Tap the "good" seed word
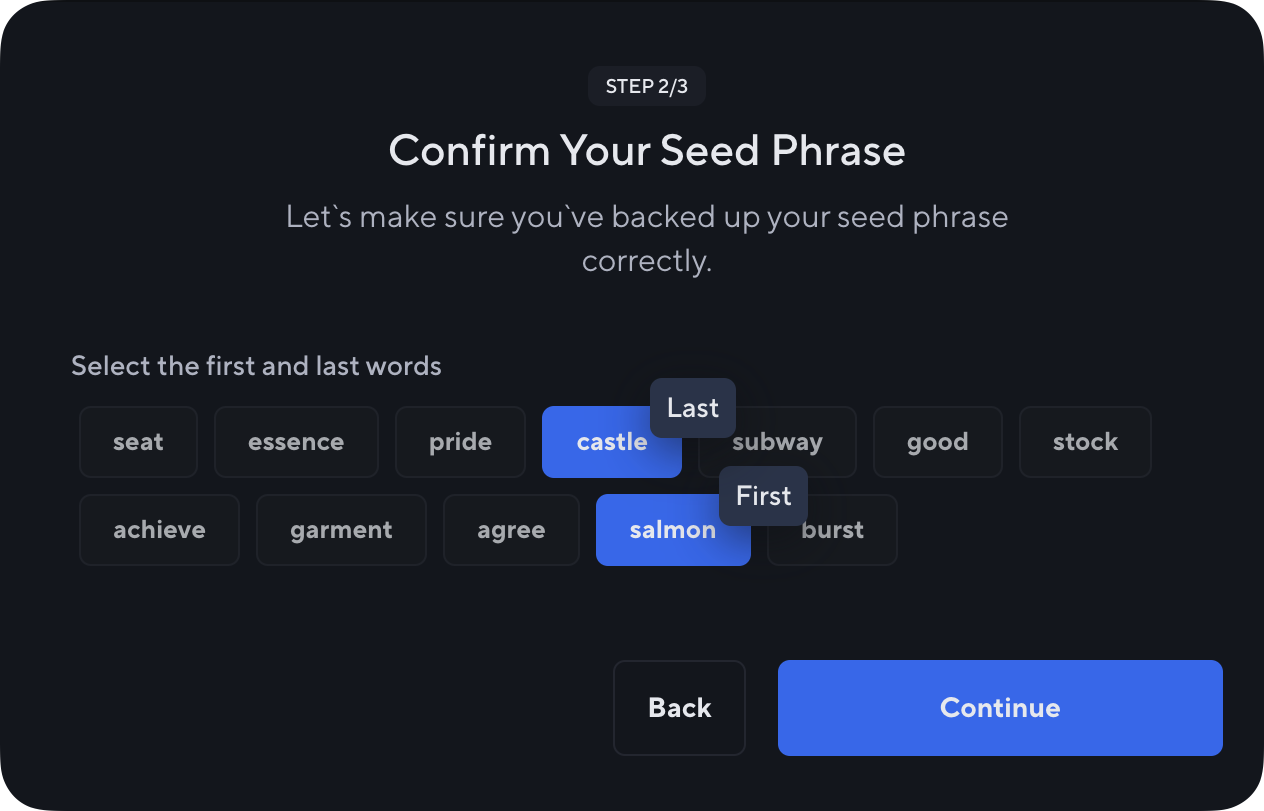The width and height of the screenshot is (1264, 811). (x=937, y=442)
